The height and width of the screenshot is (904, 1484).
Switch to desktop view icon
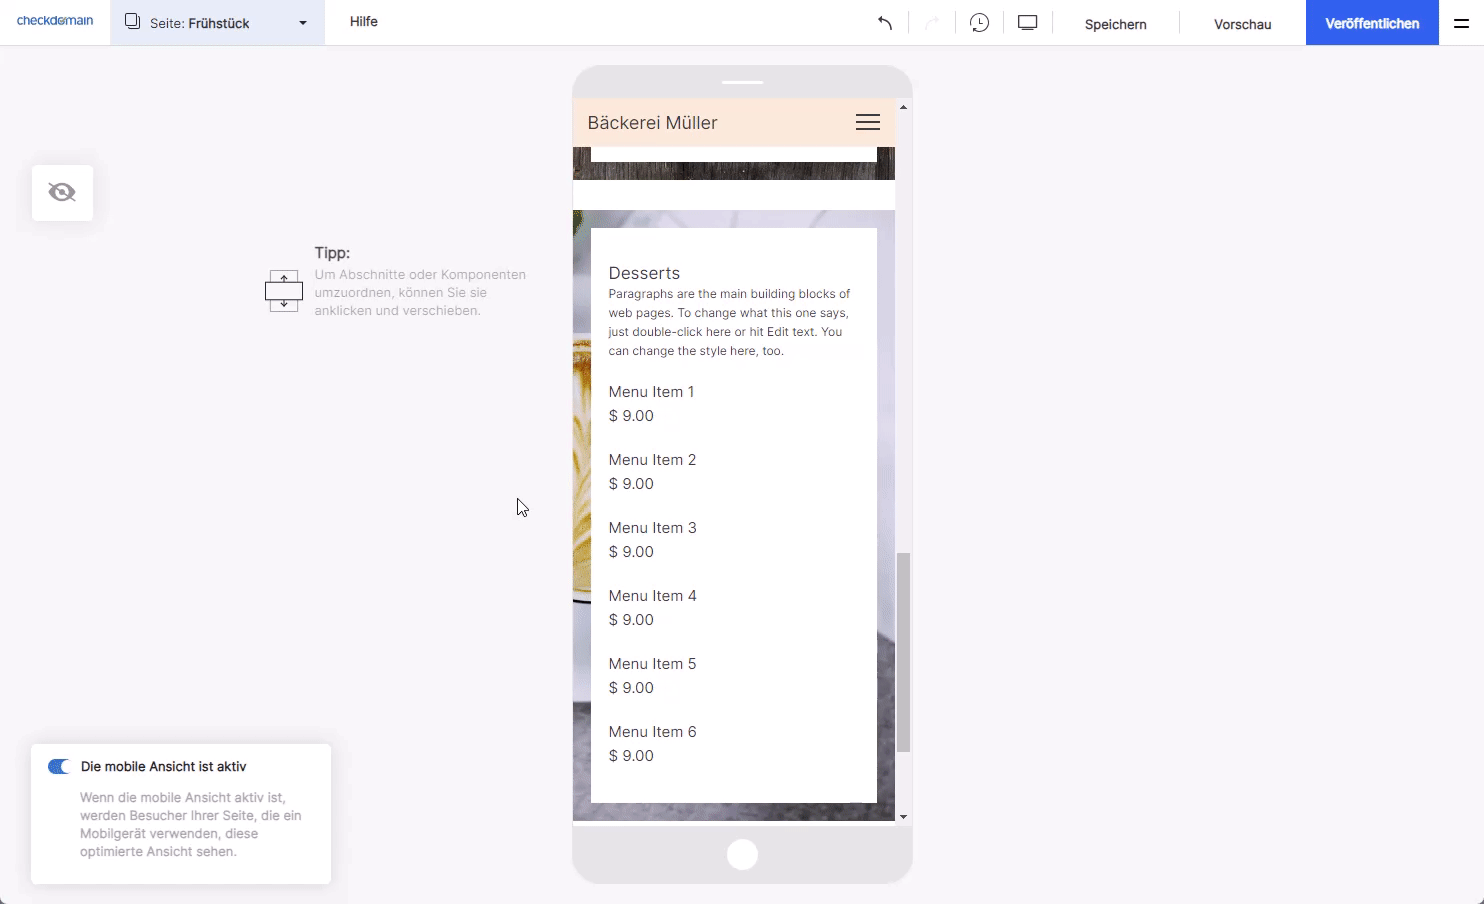click(x=1028, y=23)
